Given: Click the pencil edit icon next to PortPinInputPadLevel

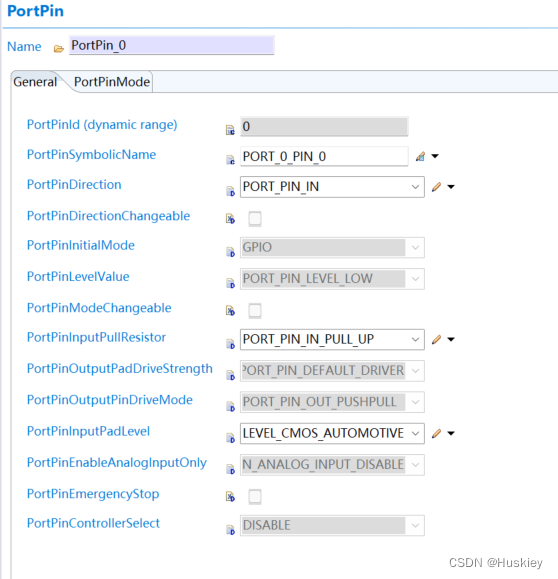Looking at the screenshot, I should (436, 433).
